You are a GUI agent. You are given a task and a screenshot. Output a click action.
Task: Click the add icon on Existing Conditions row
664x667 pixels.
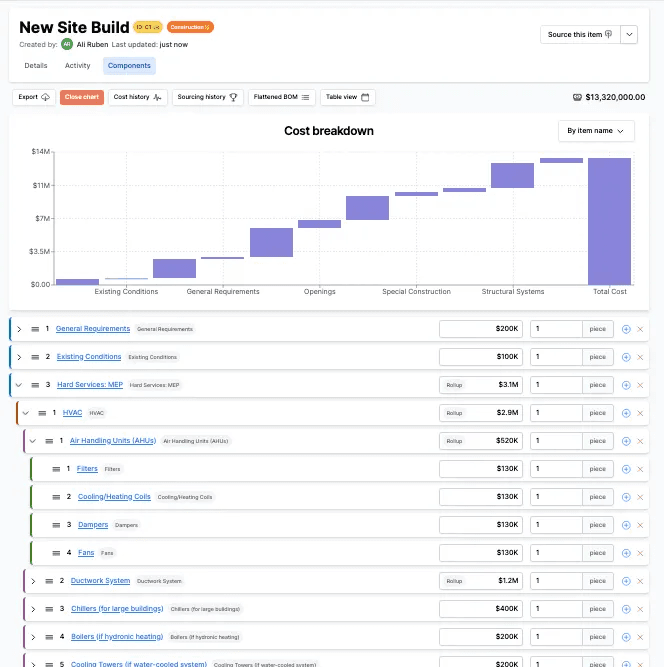[626, 357]
